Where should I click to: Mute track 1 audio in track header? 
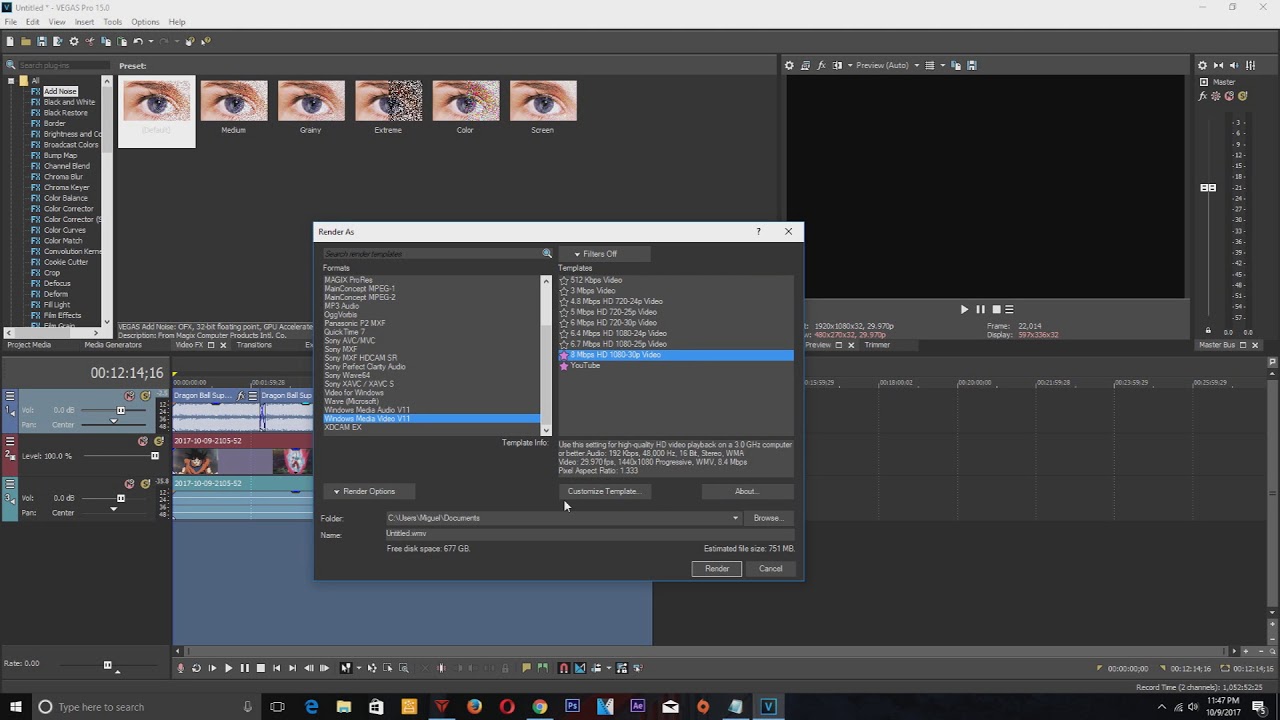(129, 396)
